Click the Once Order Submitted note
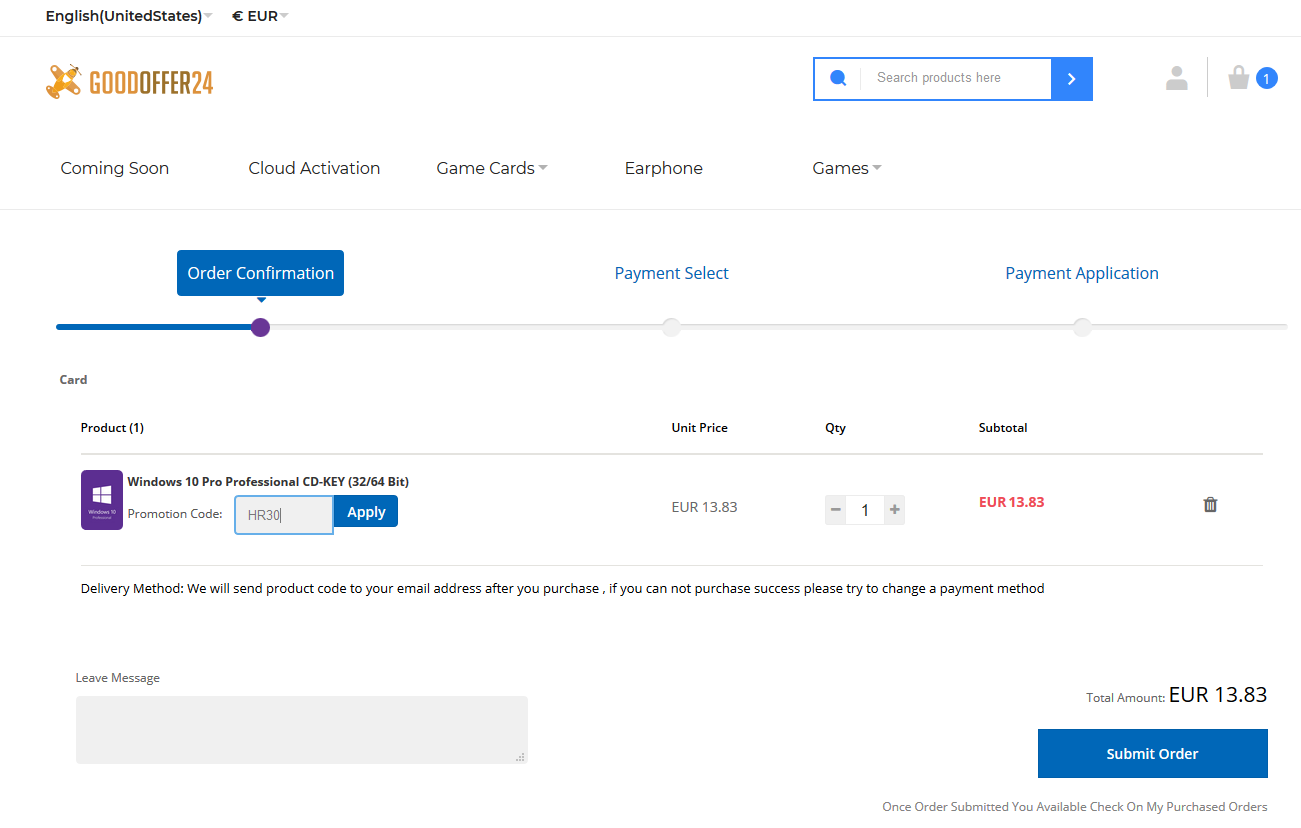Screen dimensions: 1301x828 1074,807
